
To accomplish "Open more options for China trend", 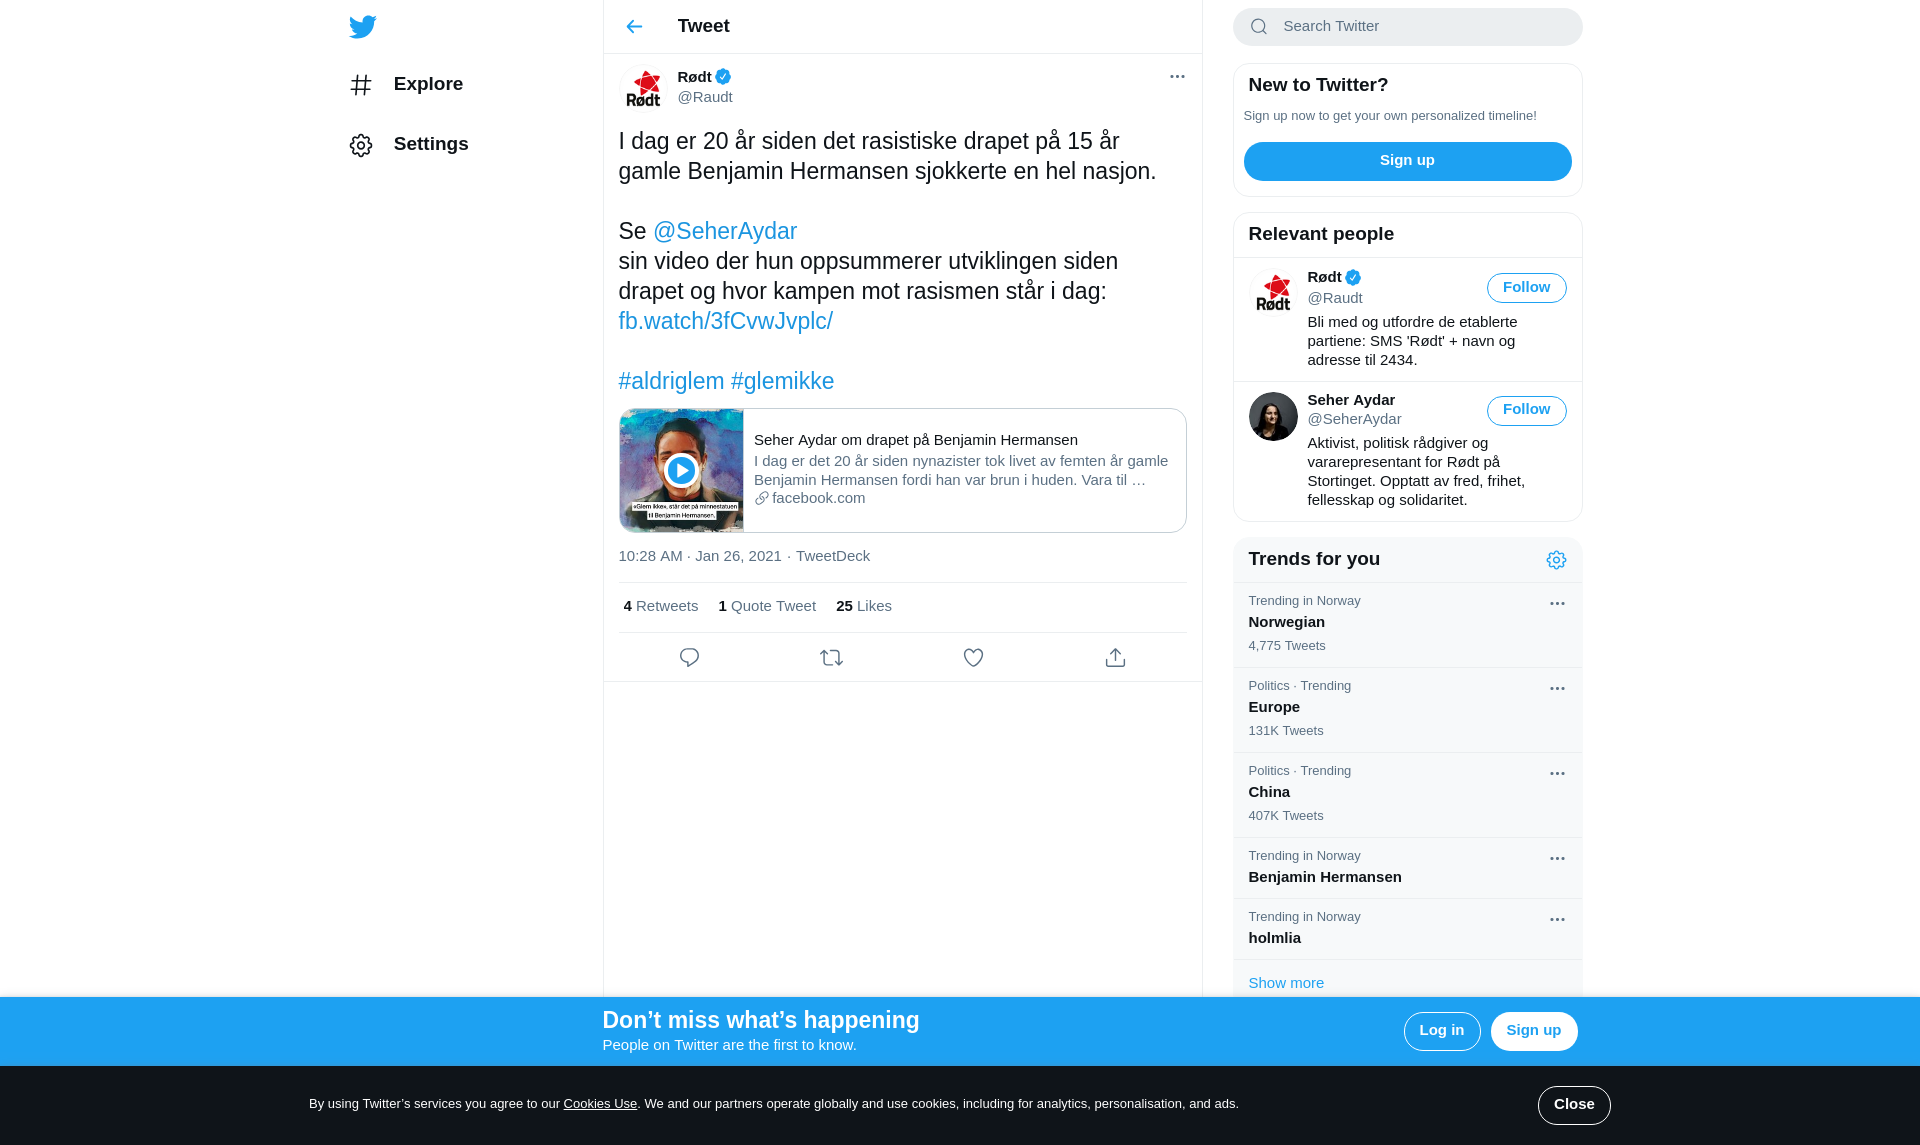I will 1557,774.
